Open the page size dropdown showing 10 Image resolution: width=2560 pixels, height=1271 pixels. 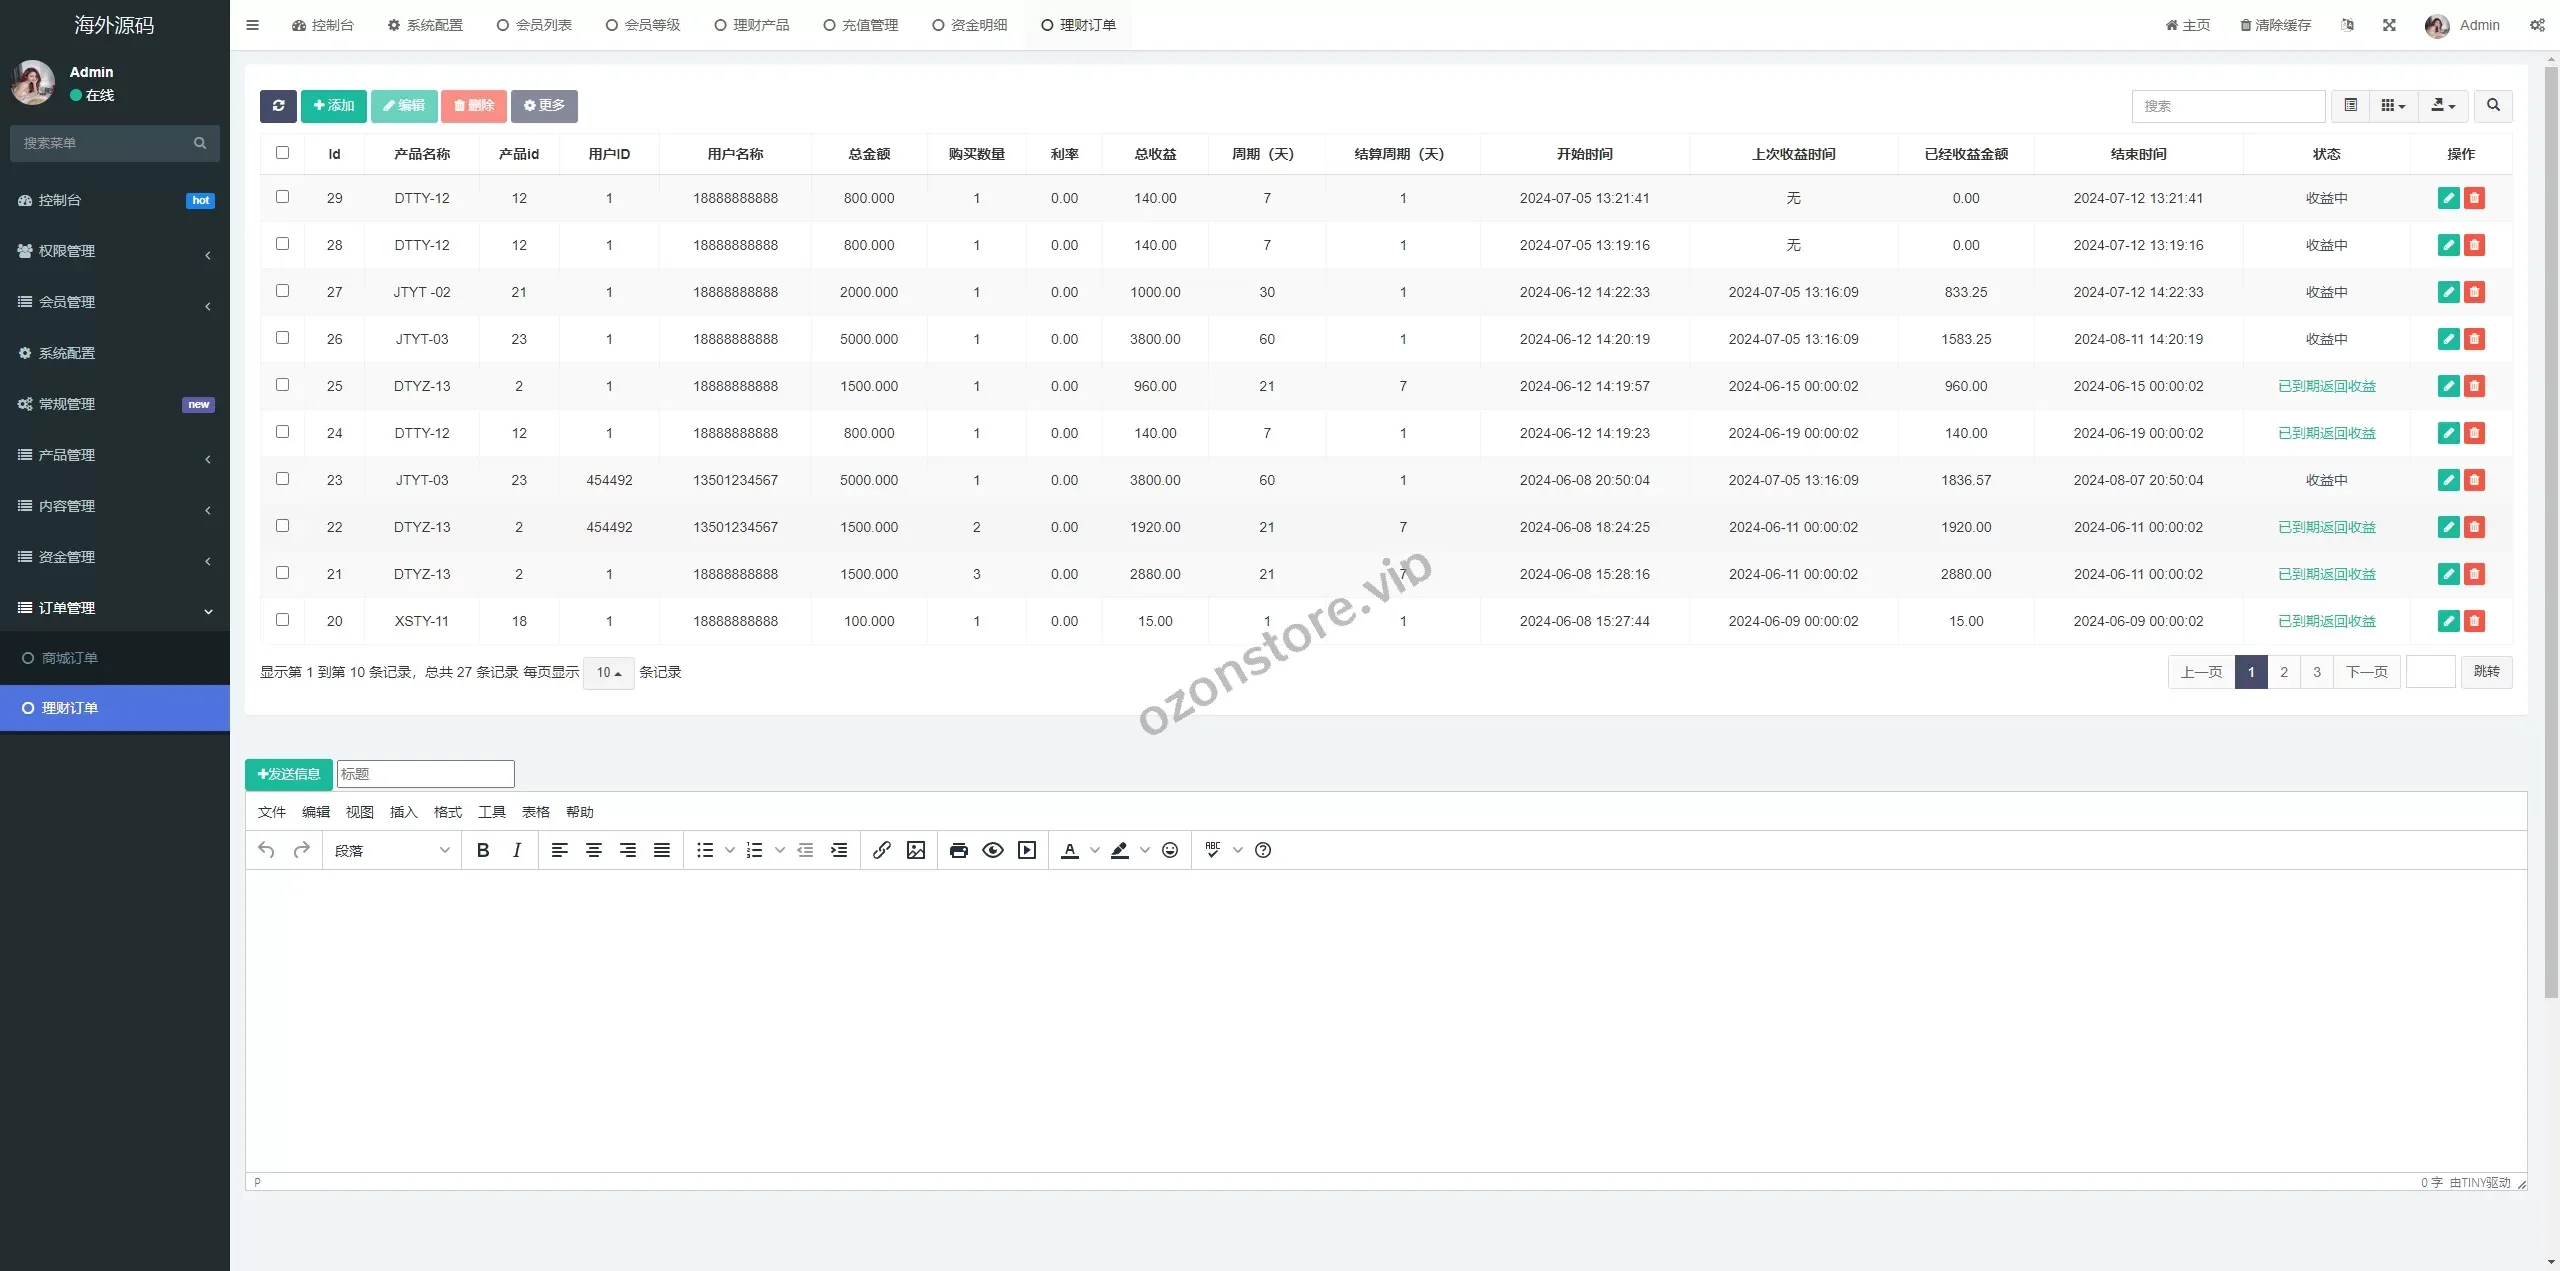(x=607, y=673)
